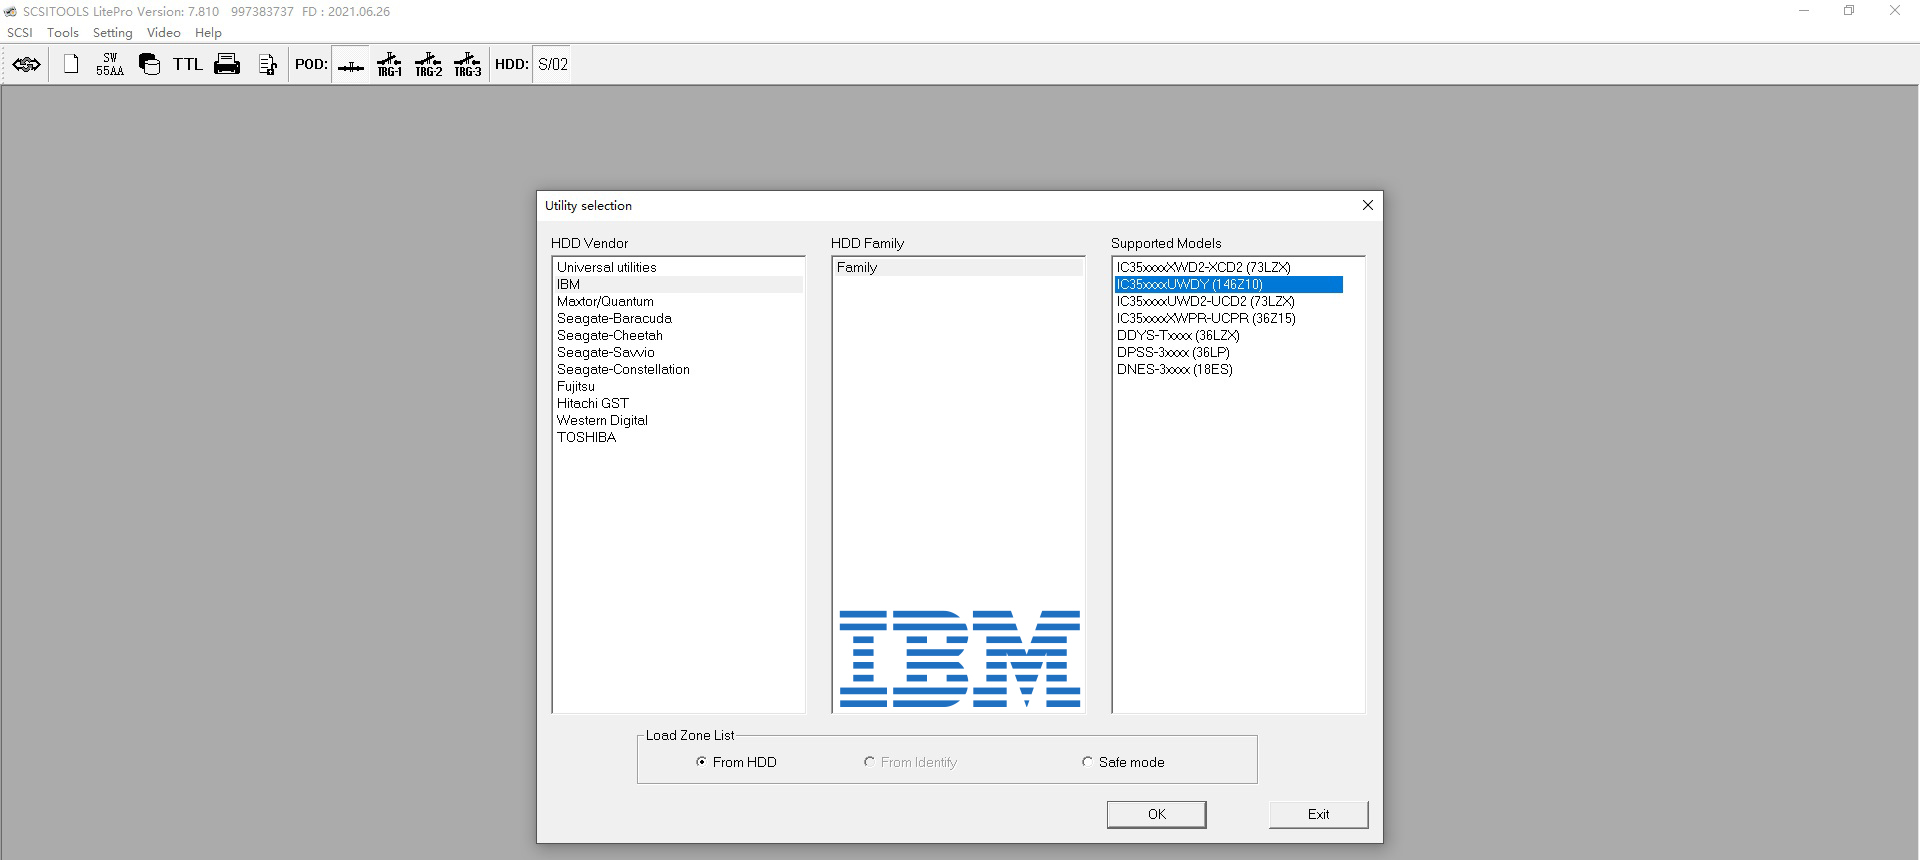Select Seagate-Constellation vendor
Image resolution: width=1920 pixels, height=860 pixels.
click(x=678, y=369)
